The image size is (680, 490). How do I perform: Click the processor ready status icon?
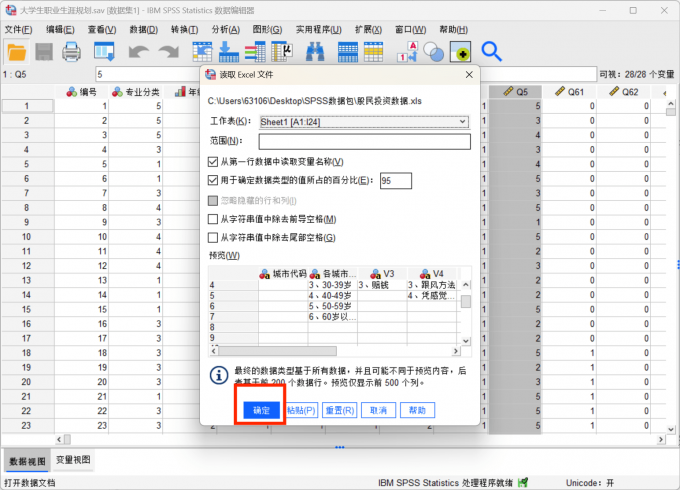pos(523,482)
